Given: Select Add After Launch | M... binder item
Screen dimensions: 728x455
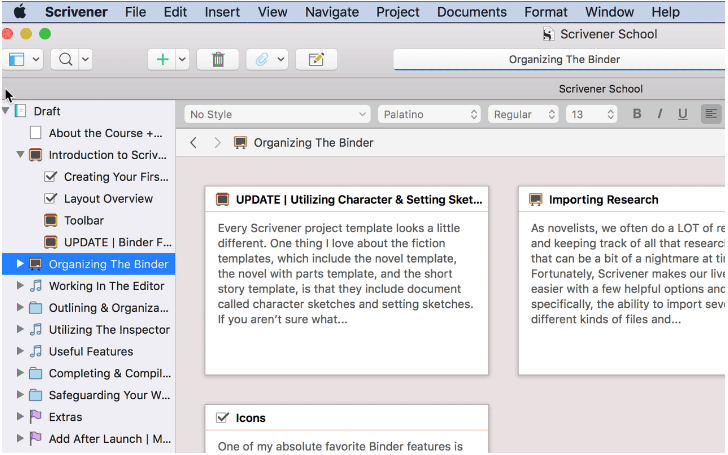Looking at the screenshot, I should tap(110, 439).
